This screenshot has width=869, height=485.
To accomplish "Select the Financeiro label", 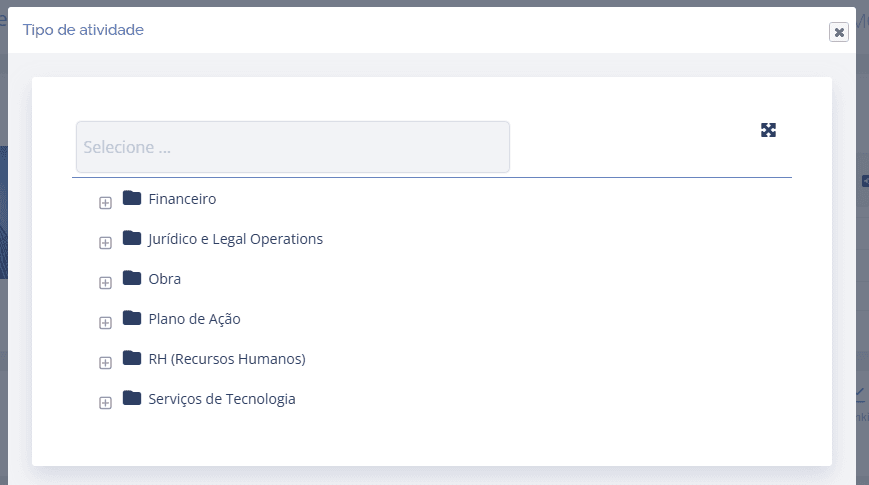I will 182,199.
